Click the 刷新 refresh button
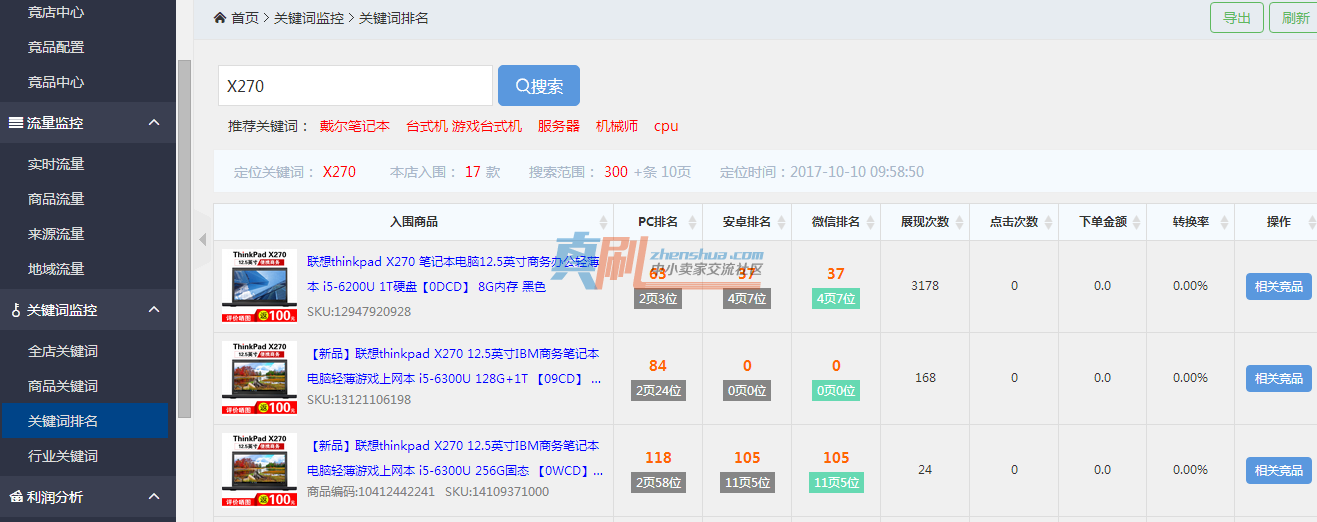1317x522 pixels. 1293,18
